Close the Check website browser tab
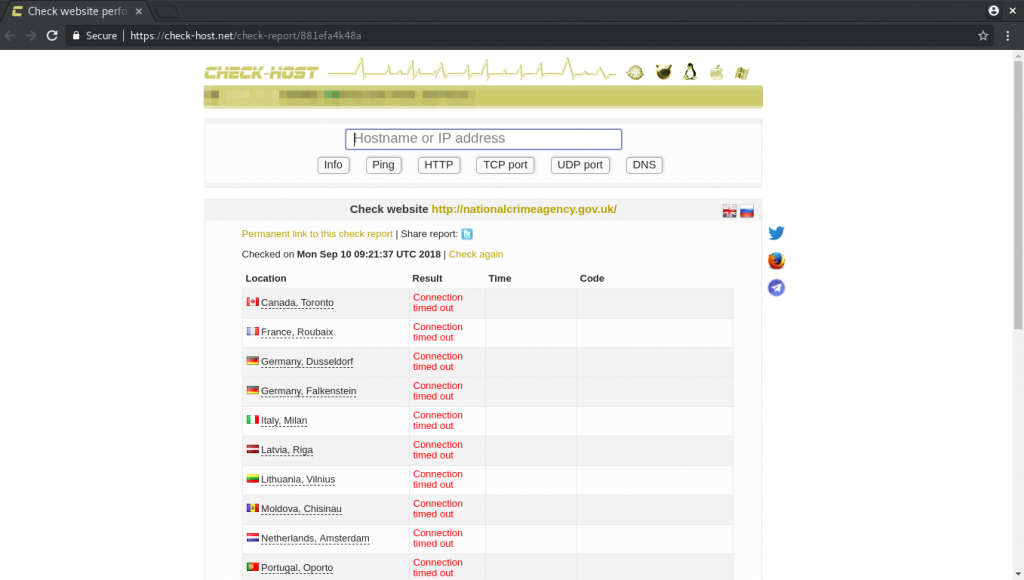Screen dimensions: 1024x580 point(138,11)
